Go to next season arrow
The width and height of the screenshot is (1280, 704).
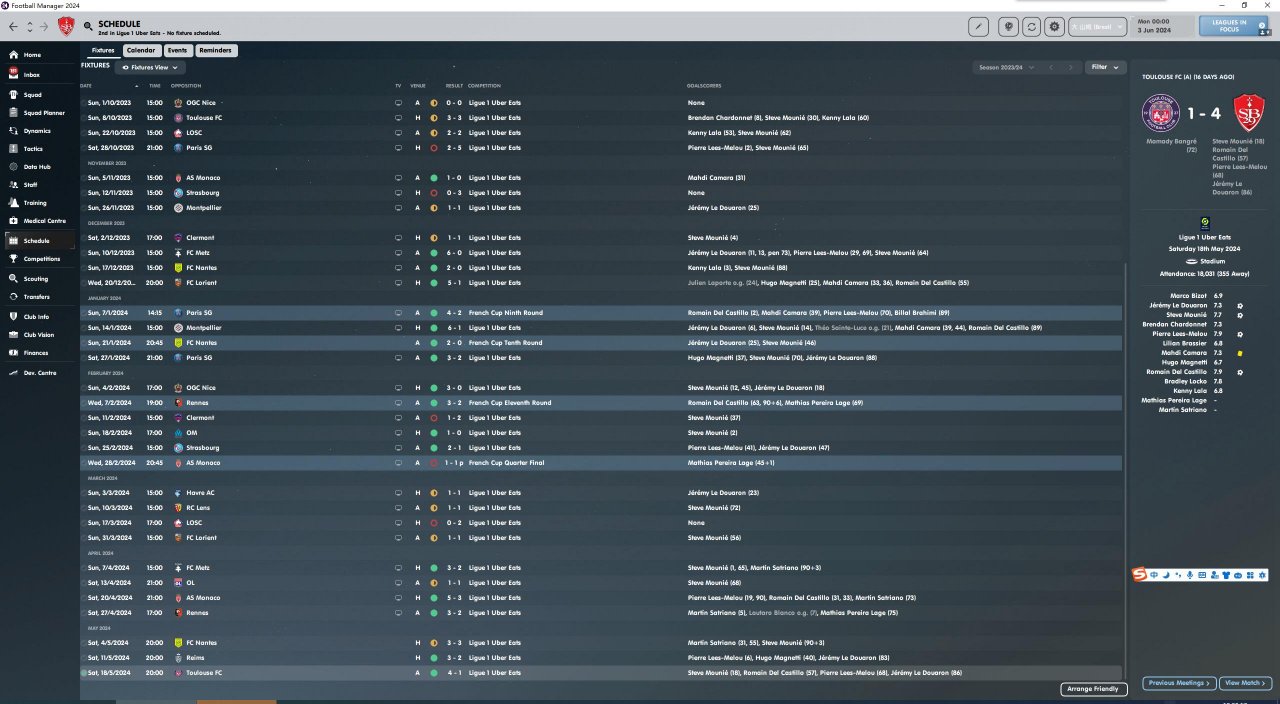point(1070,67)
